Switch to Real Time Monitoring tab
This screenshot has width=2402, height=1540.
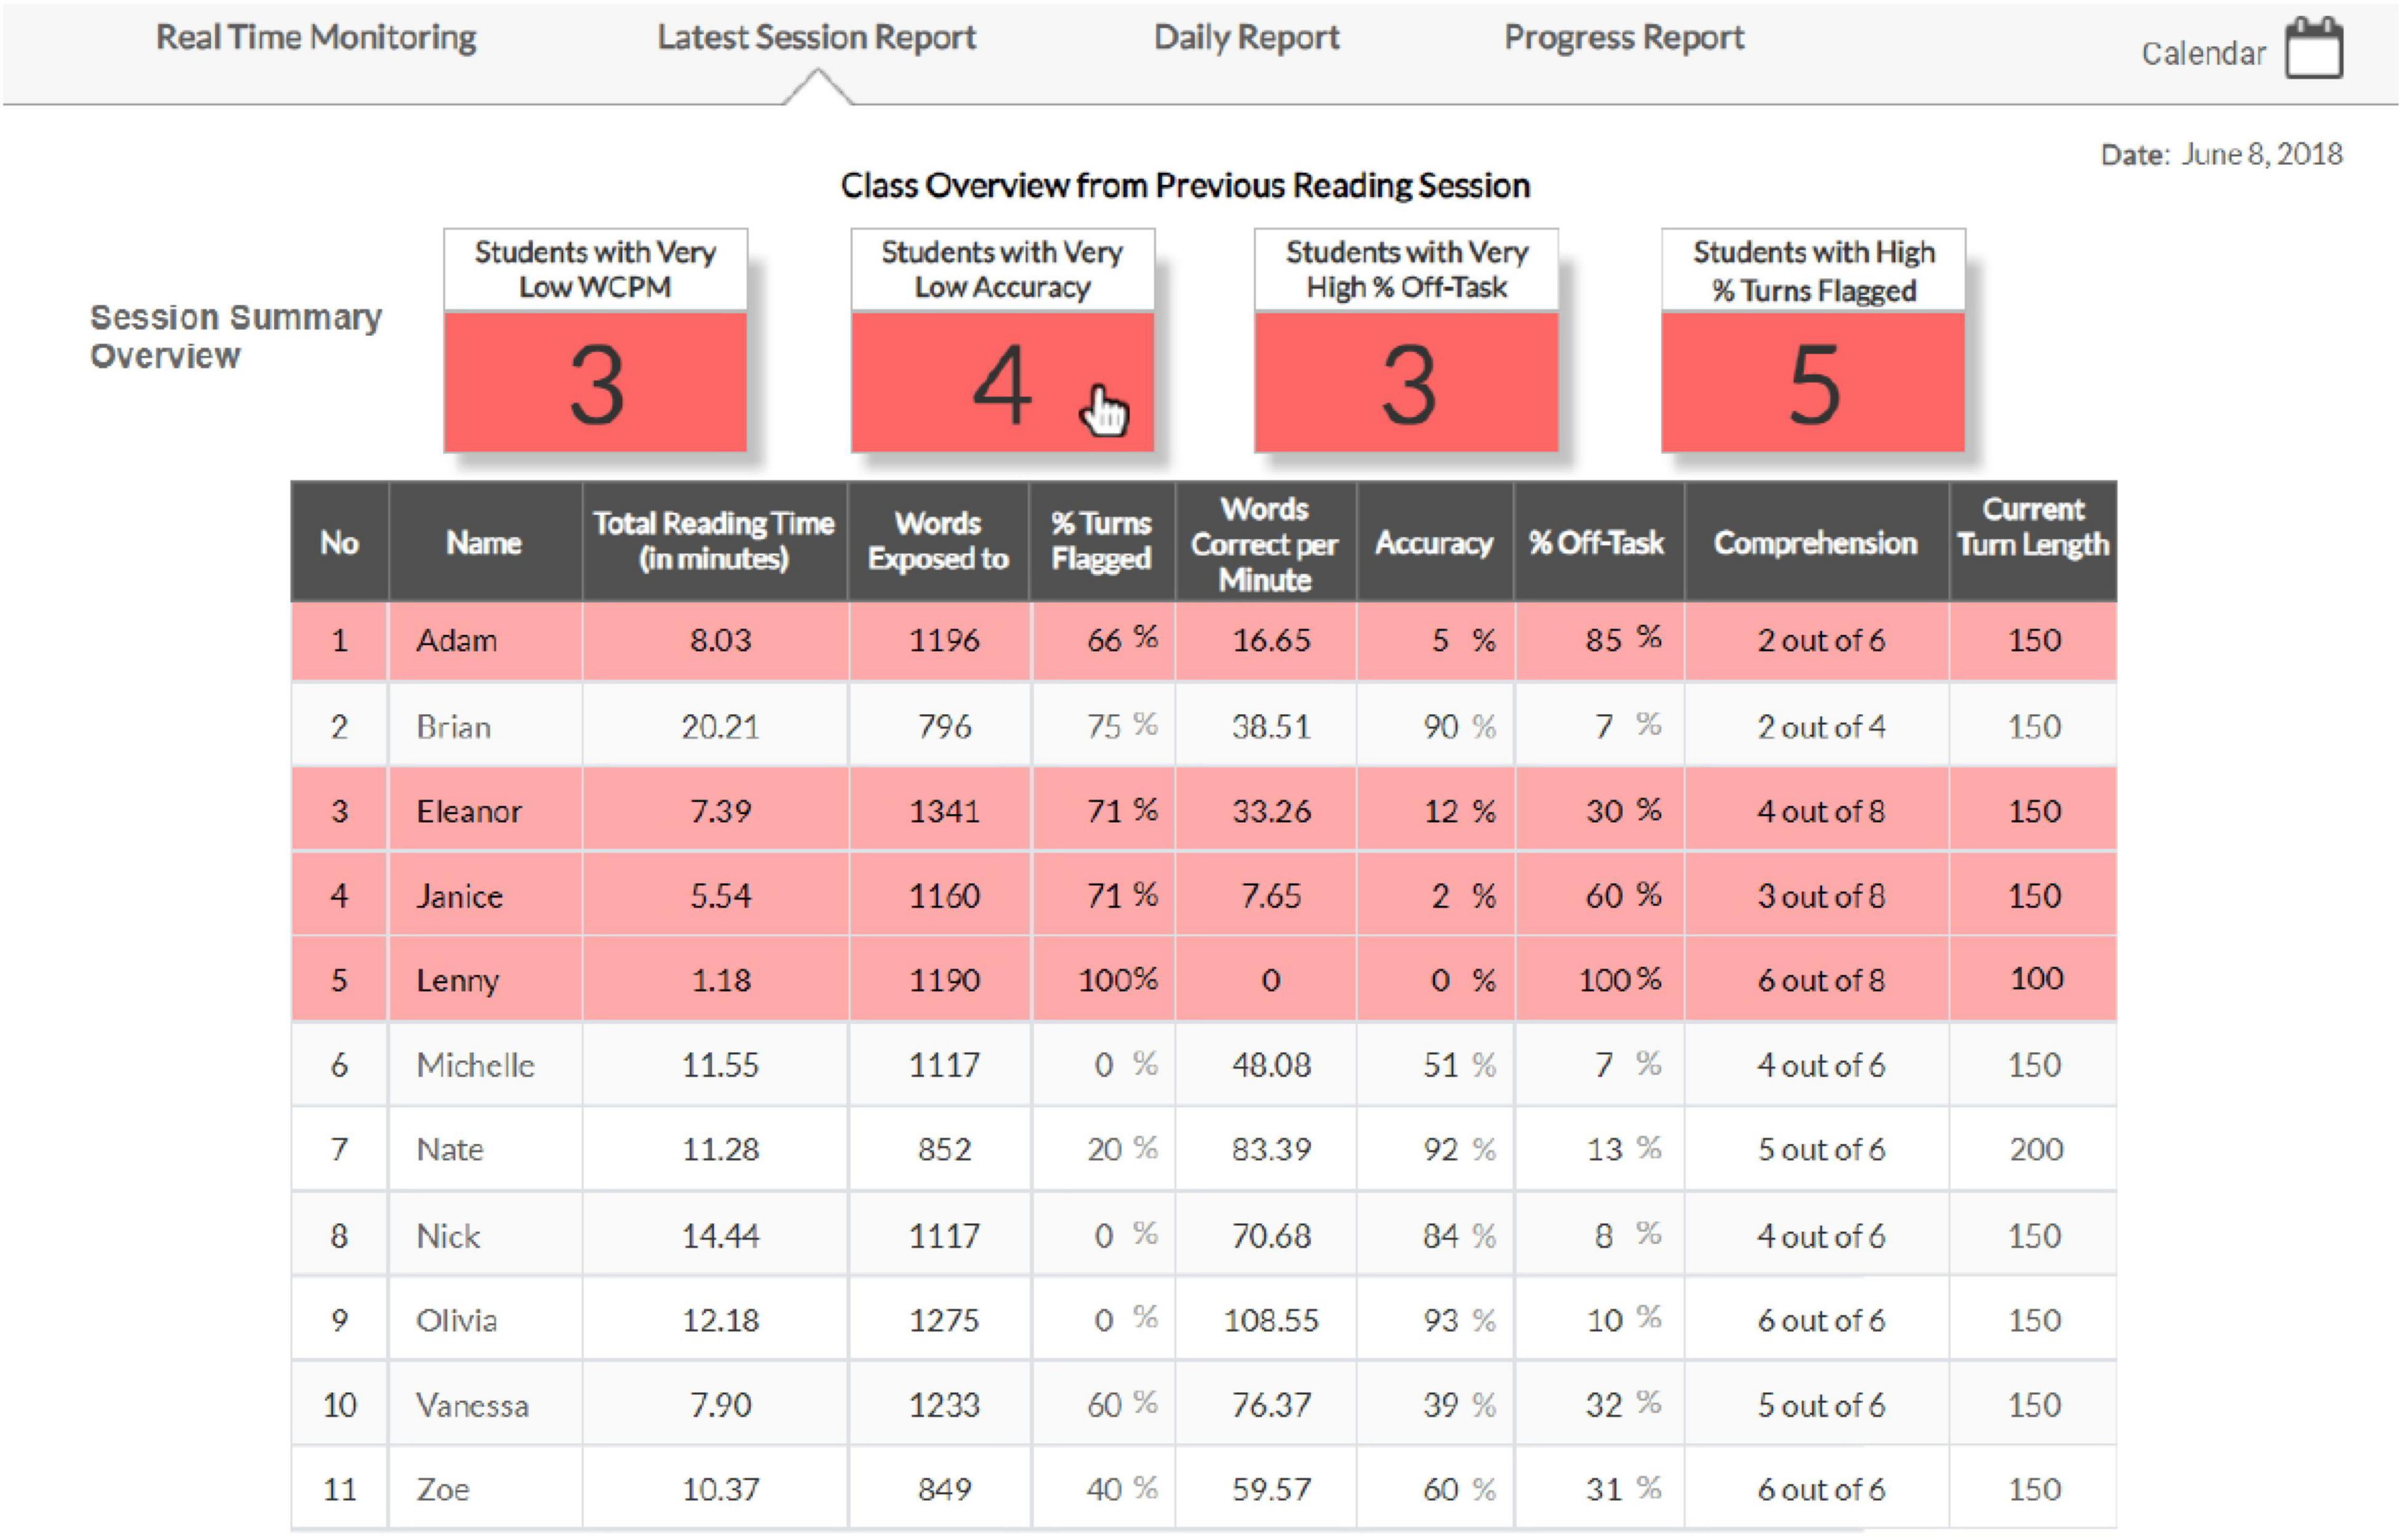[x=316, y=37]
